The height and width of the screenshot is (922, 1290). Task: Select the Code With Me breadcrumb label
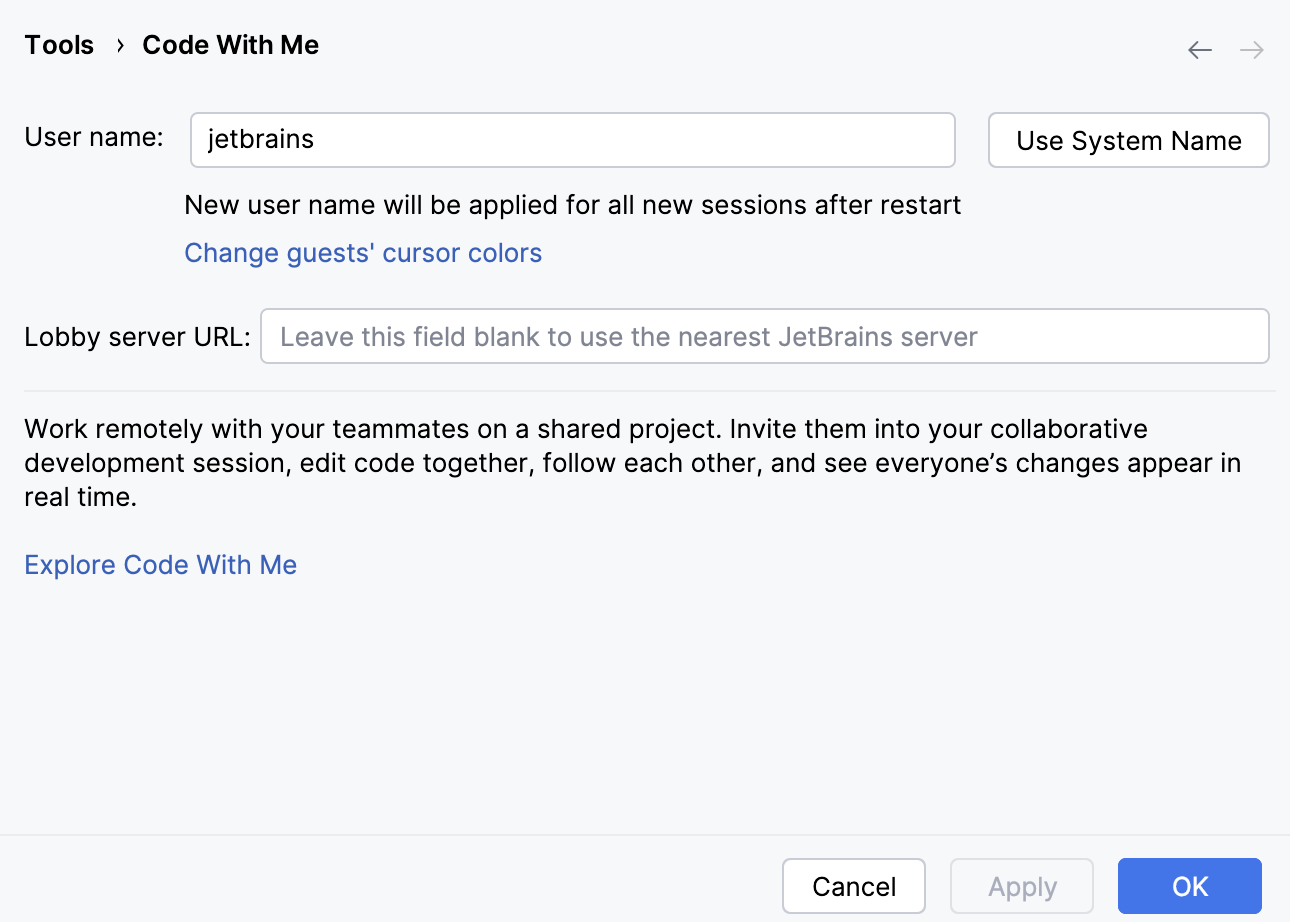230,45
